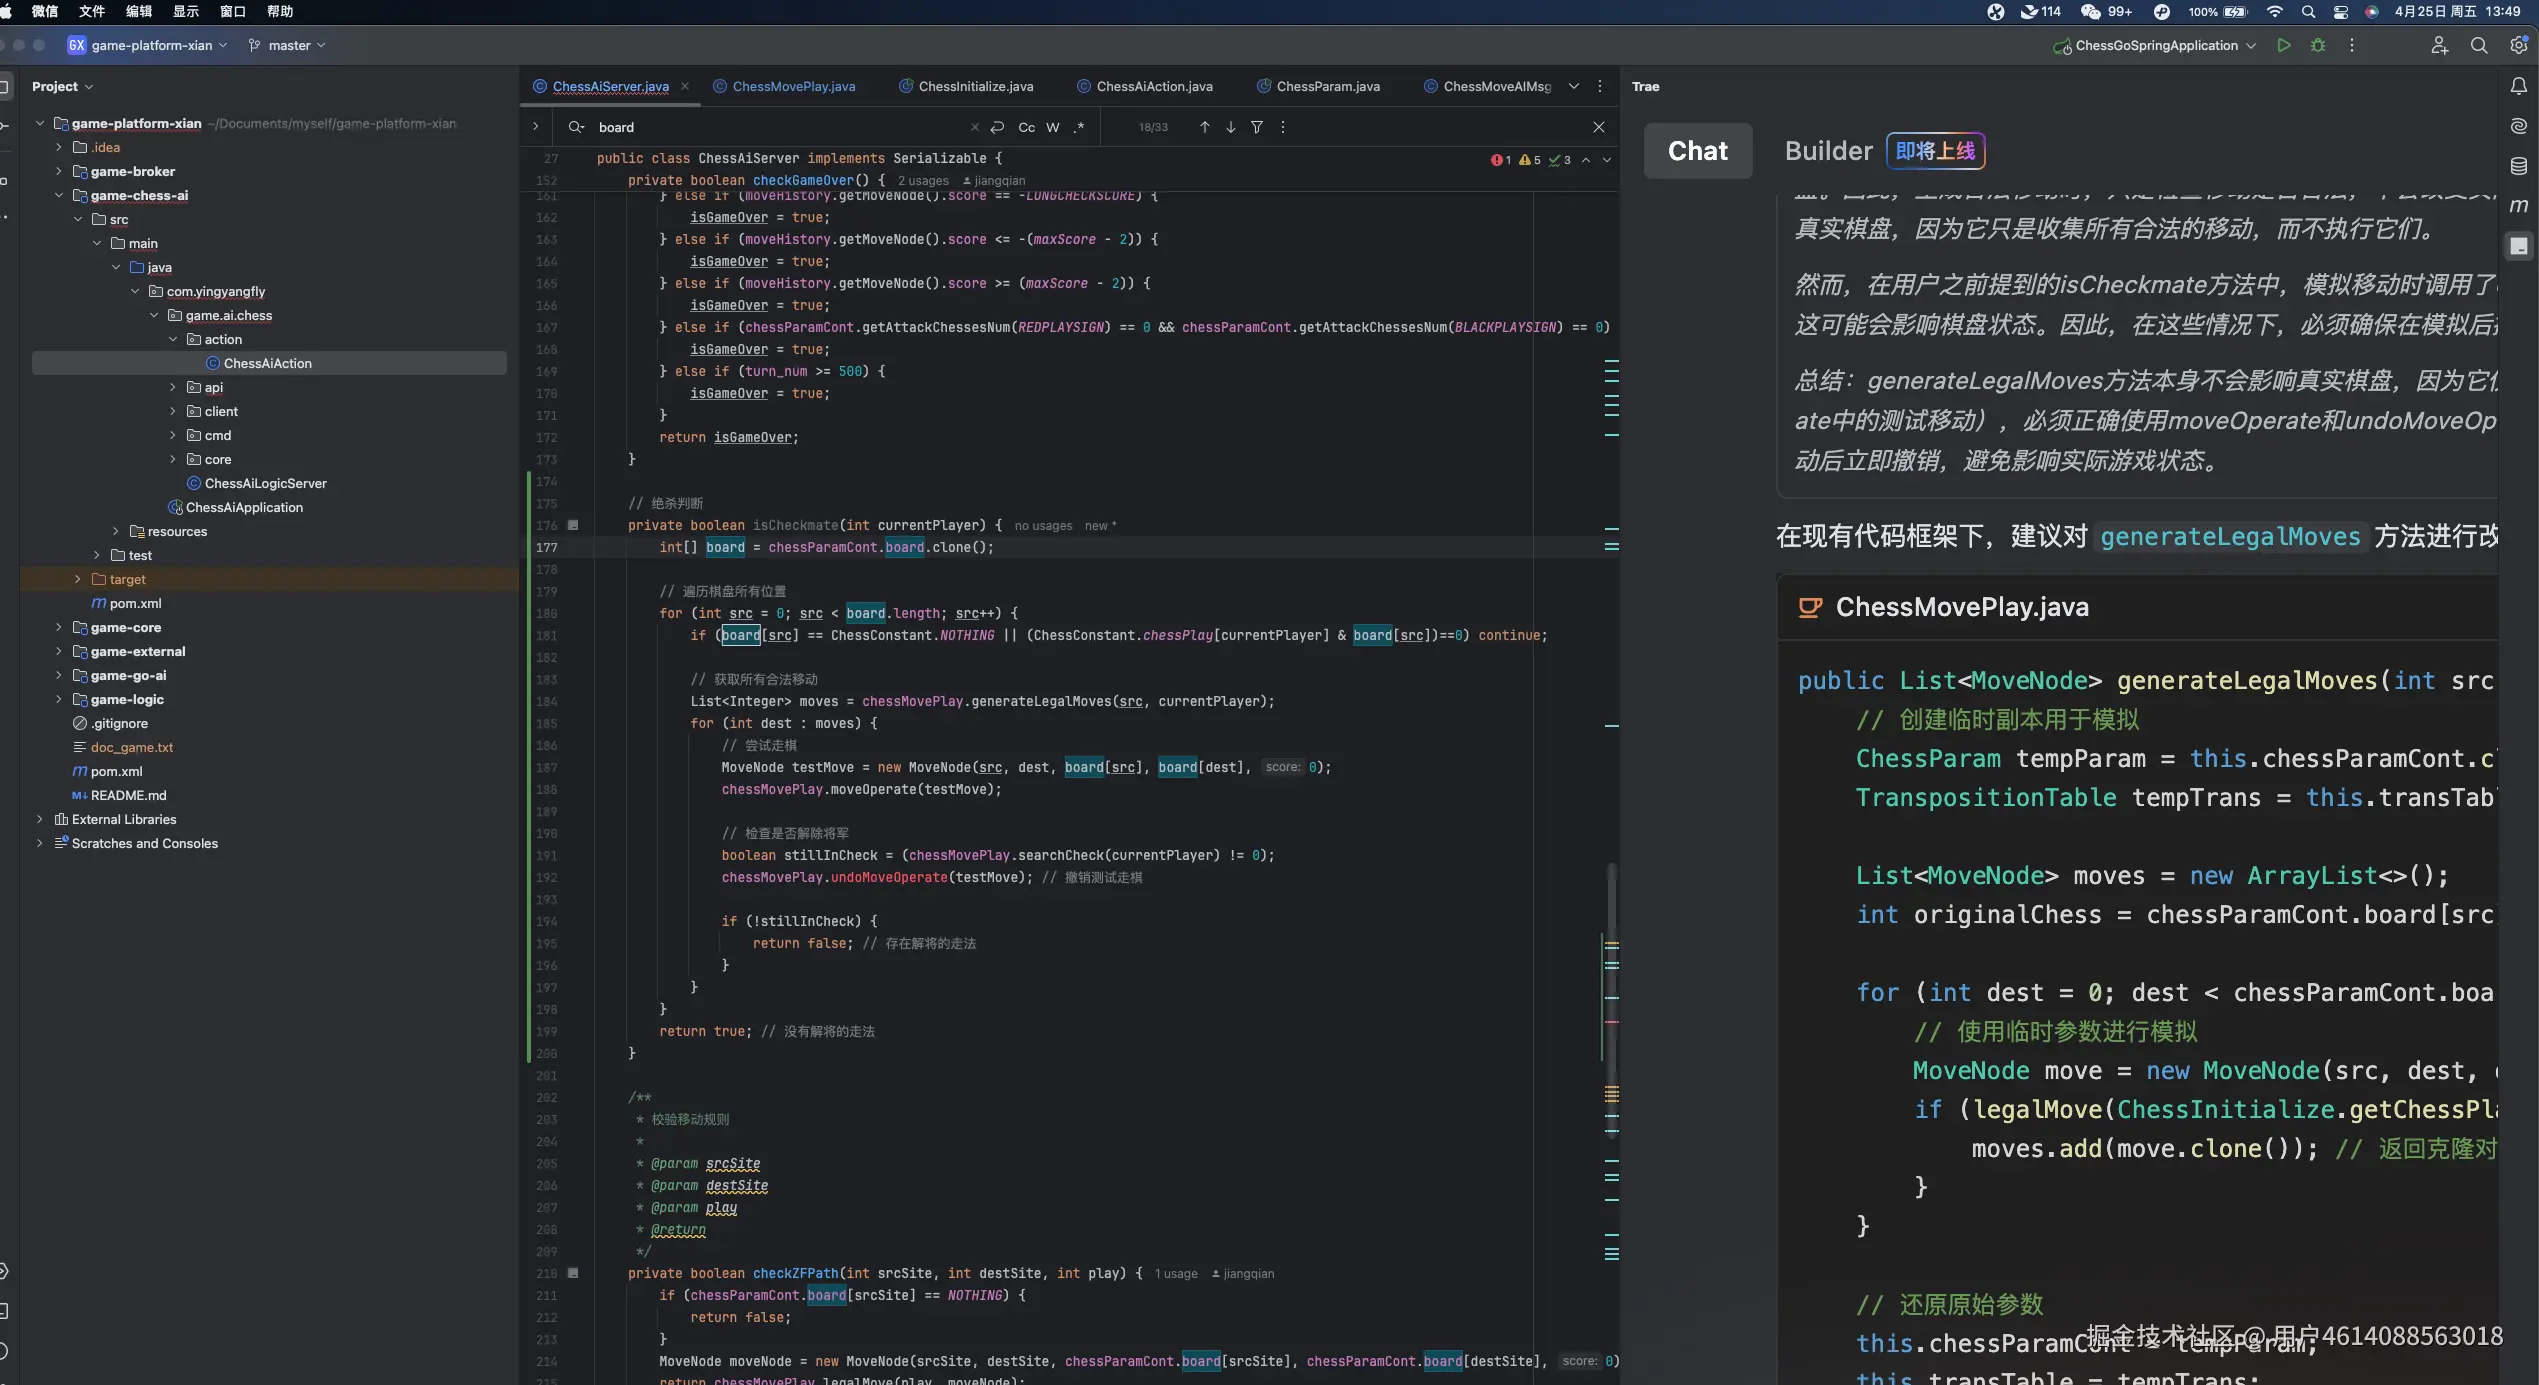Open the database tool window icon

[2518, 166]
